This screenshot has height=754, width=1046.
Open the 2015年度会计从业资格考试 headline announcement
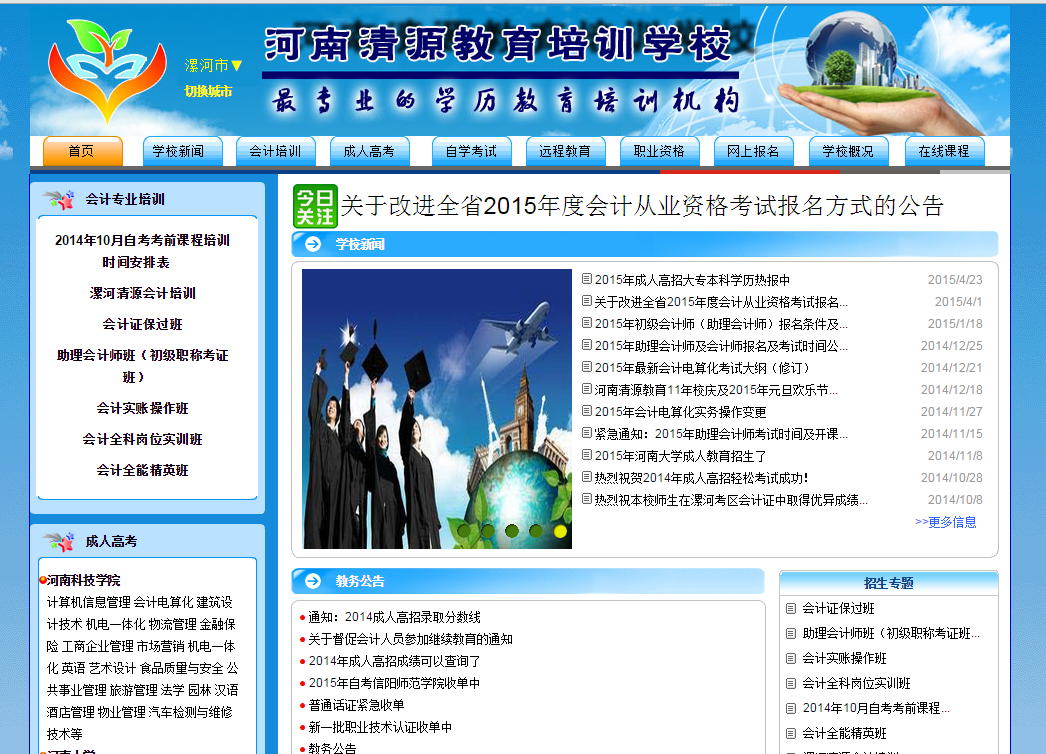coord(642,206)
